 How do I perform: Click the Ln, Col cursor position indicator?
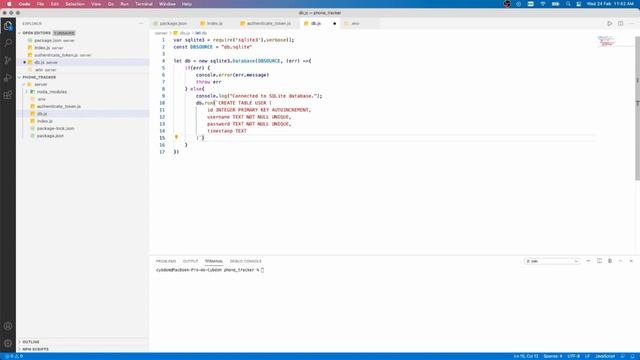coord(526,356)
